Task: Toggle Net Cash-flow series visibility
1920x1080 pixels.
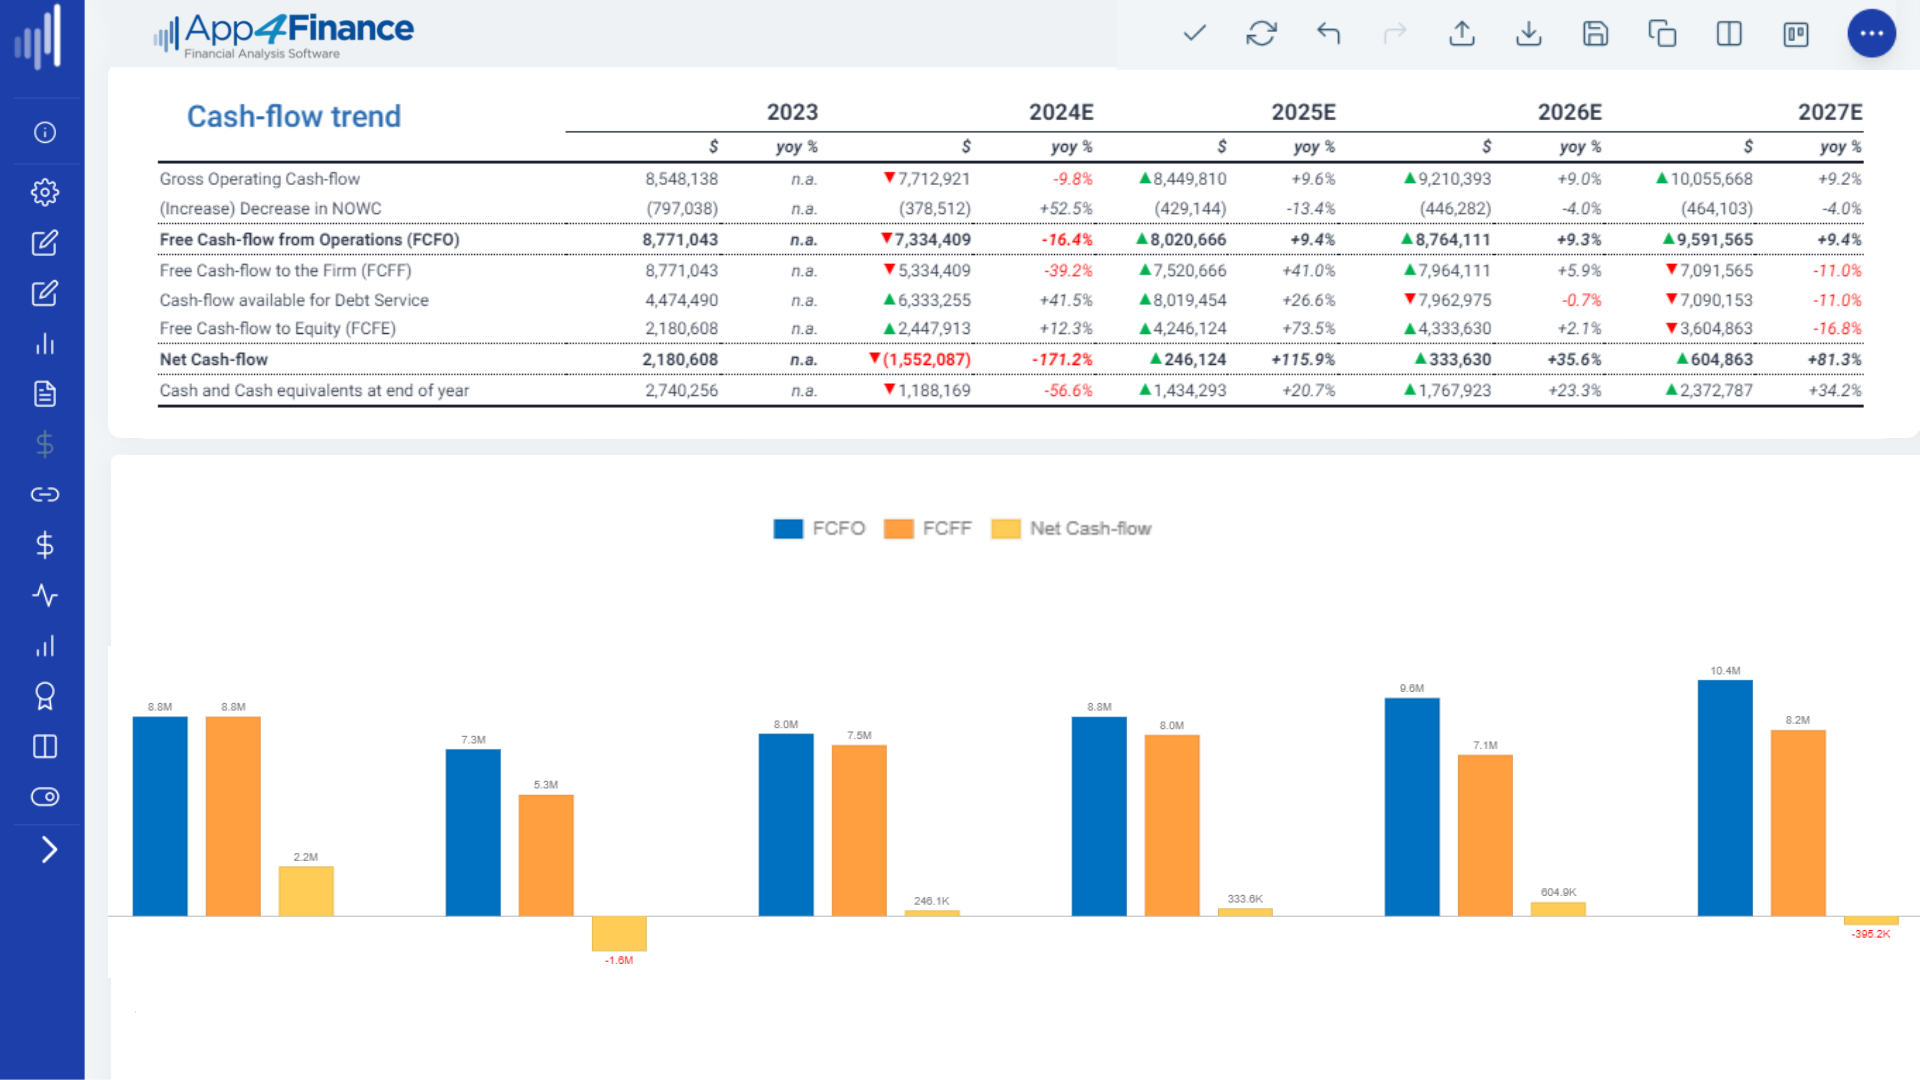Action: 1071,528
